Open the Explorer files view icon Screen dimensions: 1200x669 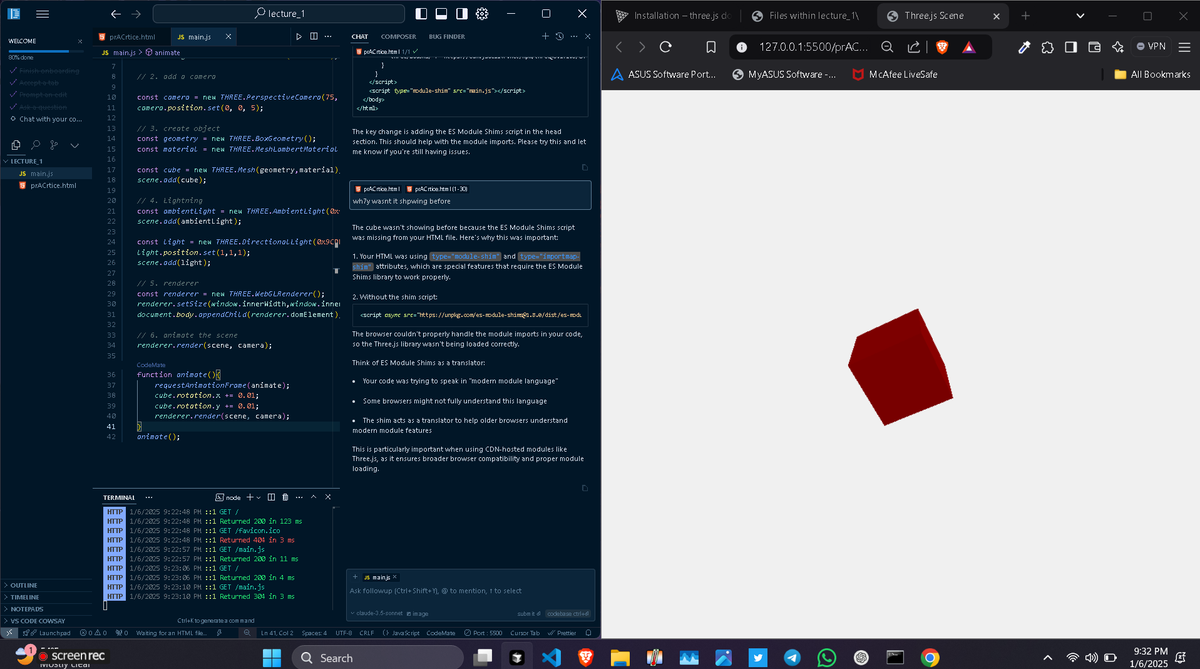[17, 146]
